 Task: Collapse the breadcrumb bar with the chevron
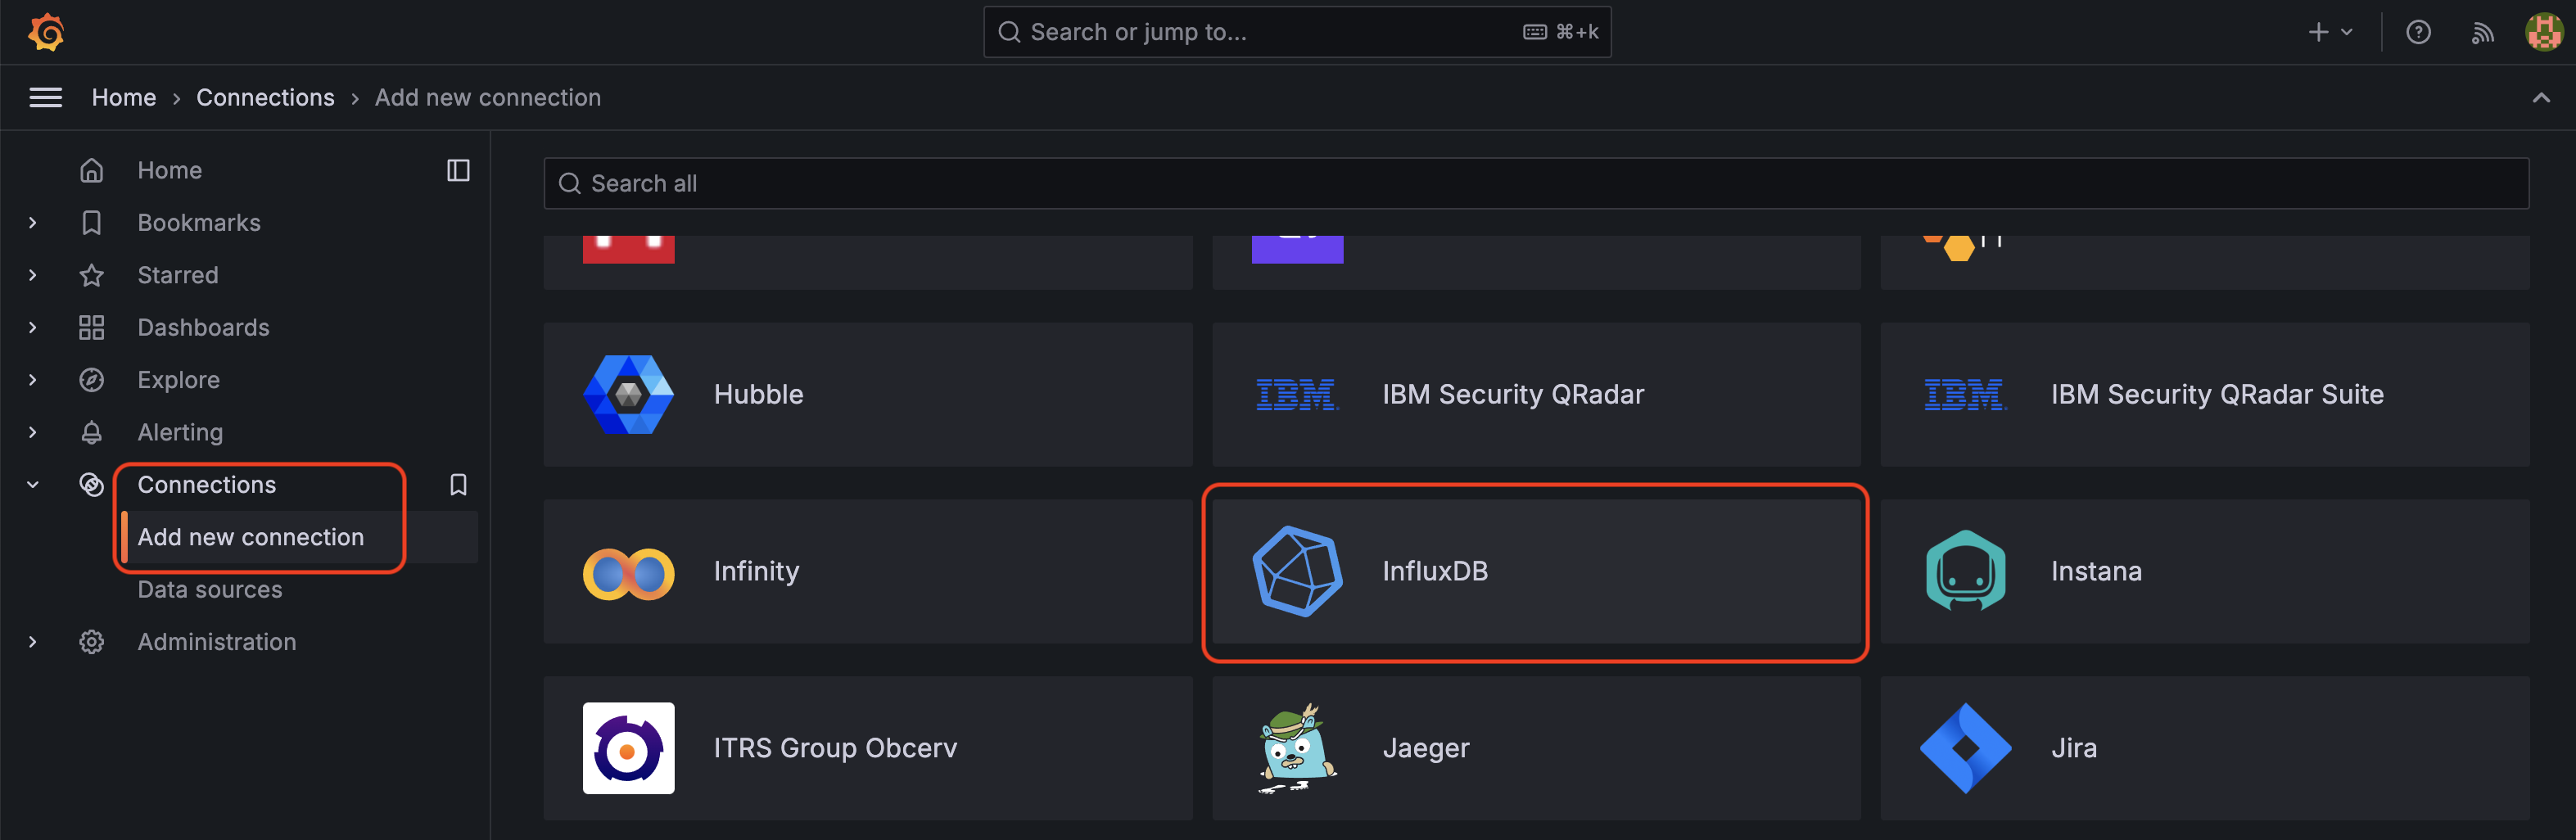click(x=2543, y=97)
